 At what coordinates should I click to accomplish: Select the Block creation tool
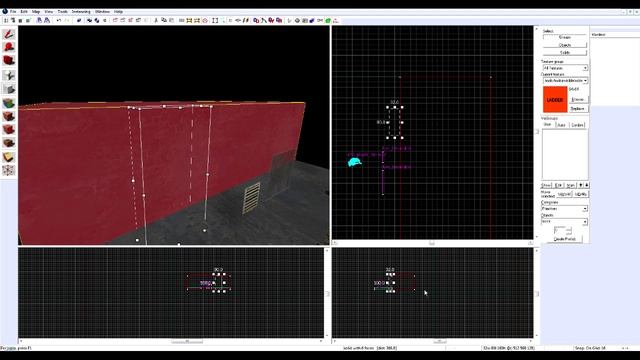coord(9,89)
